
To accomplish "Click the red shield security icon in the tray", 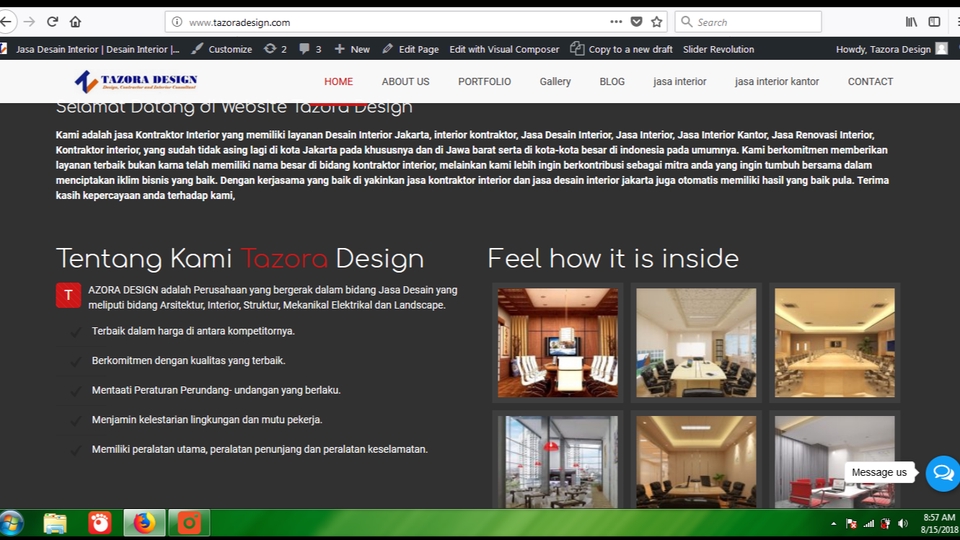I will point(885,524).
